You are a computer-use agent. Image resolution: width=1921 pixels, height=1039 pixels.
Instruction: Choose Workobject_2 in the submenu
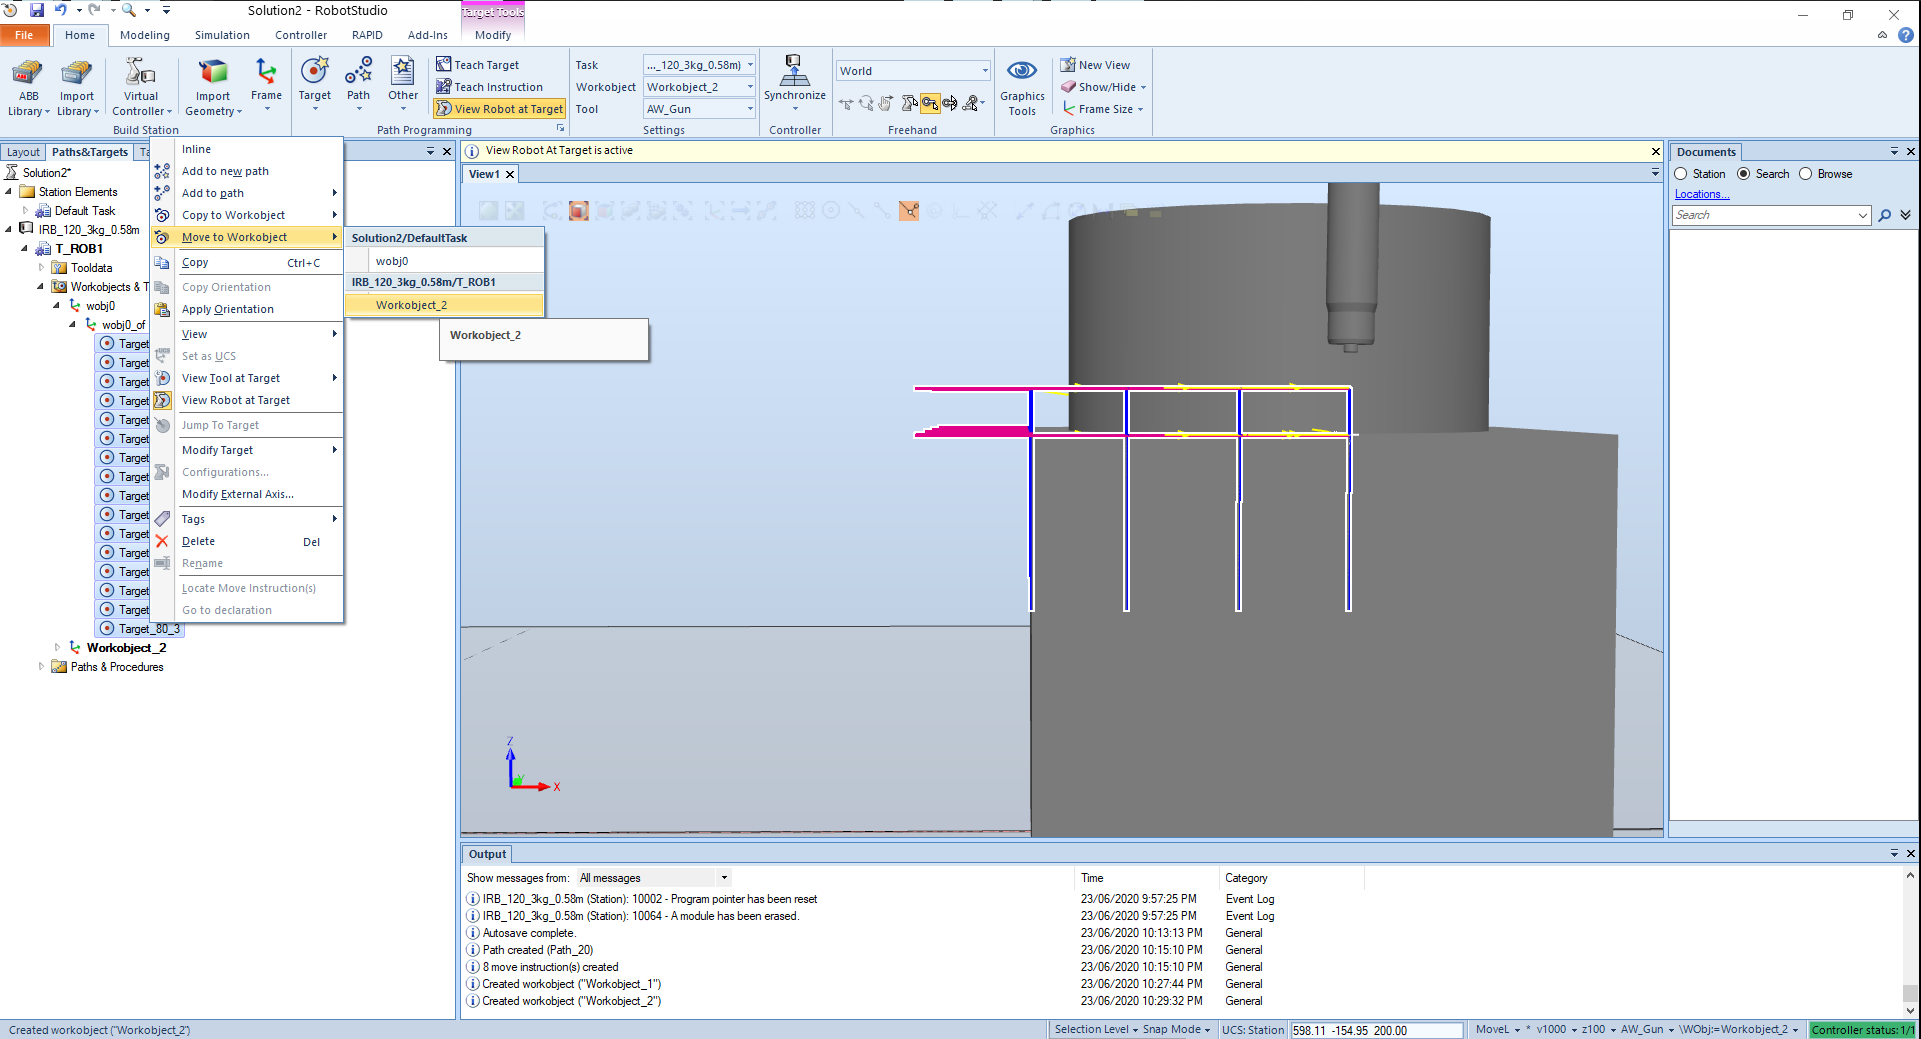[x=411, y=305]
